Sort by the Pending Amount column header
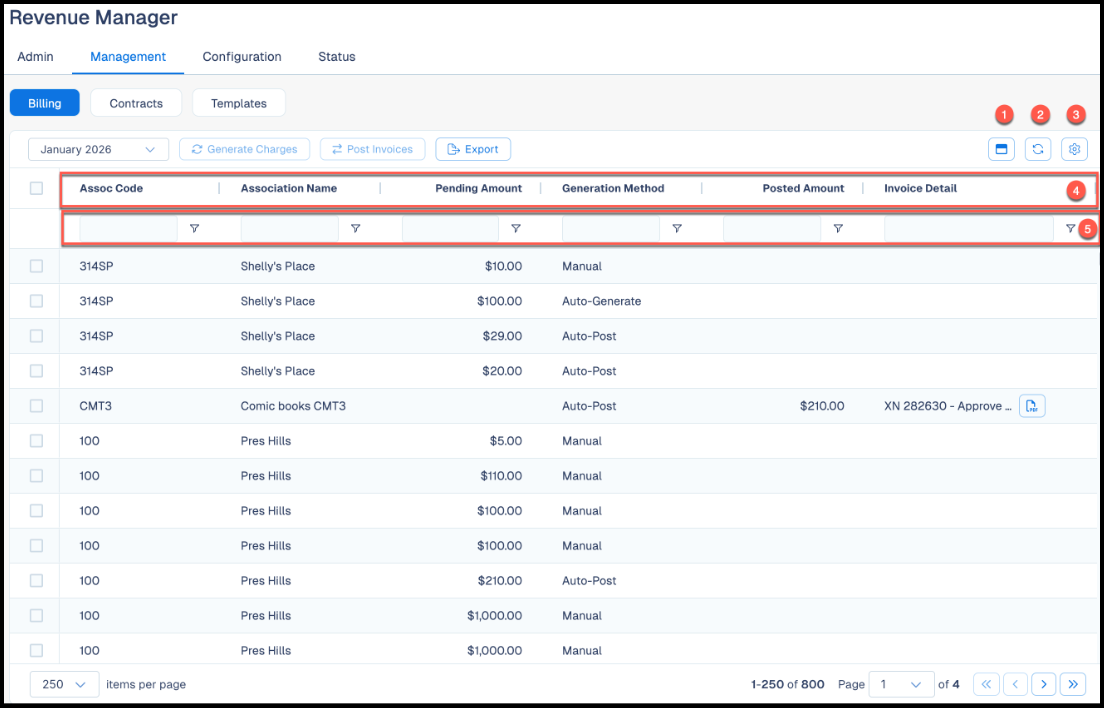This screenshot has width=1104, height=708. point(479,189)
